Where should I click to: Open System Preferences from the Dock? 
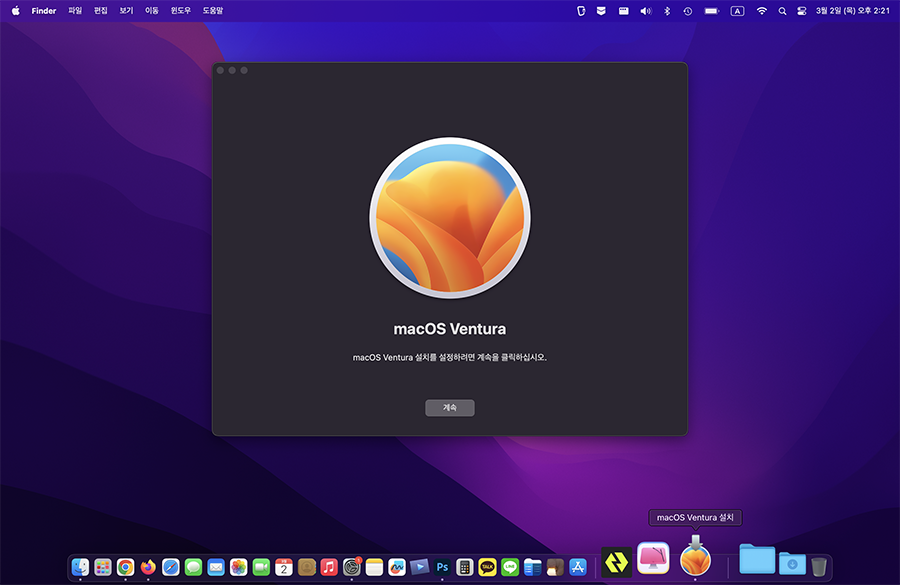tap(352, 567)
